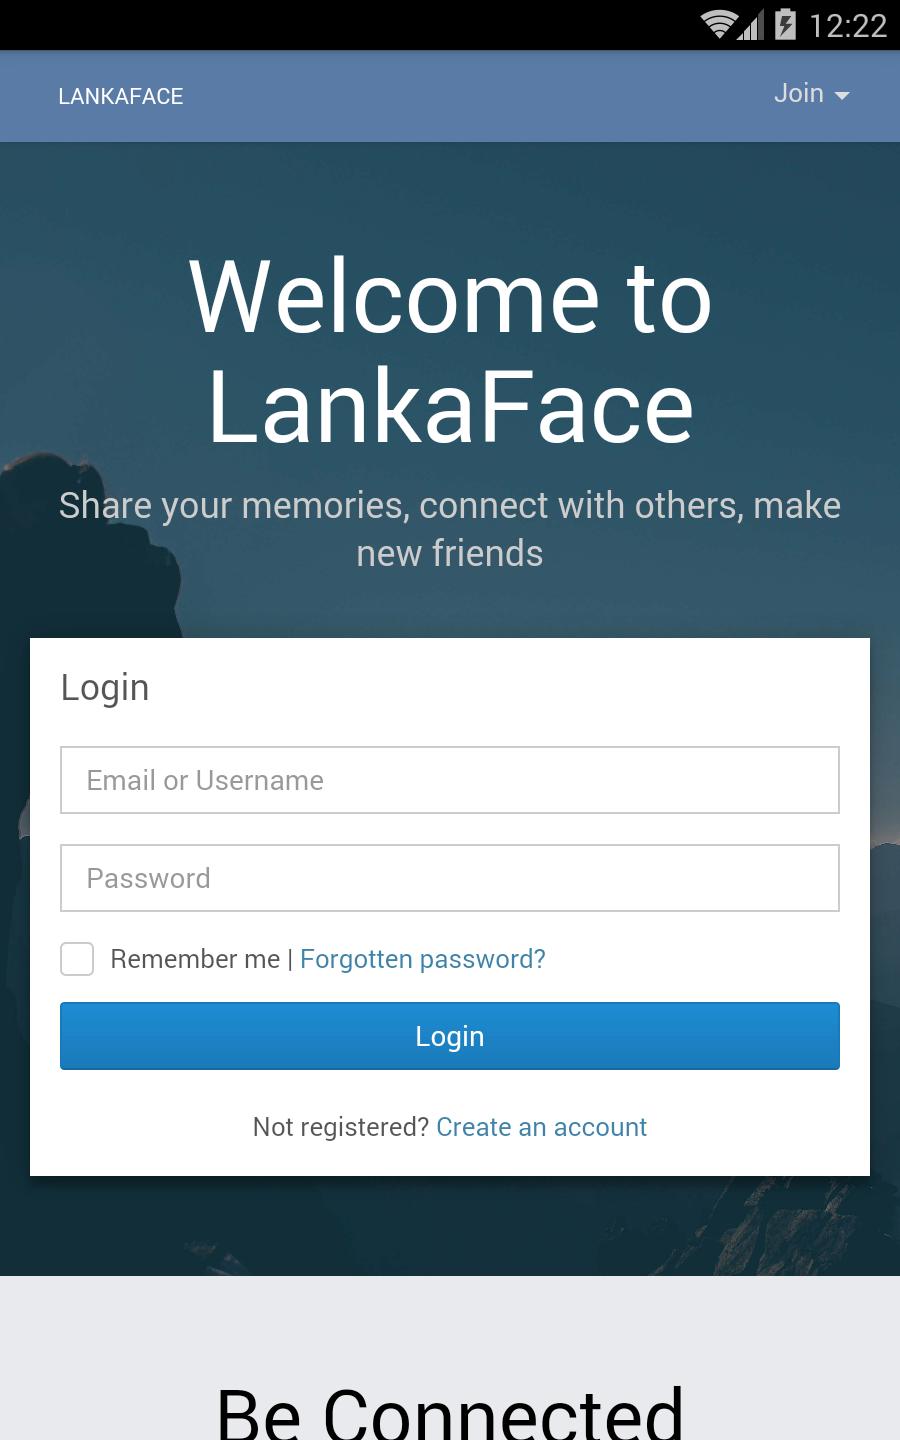Screen dimensions: 900x1440
Task: Open the Join dropdown menu
Action: tap(811, 94)
